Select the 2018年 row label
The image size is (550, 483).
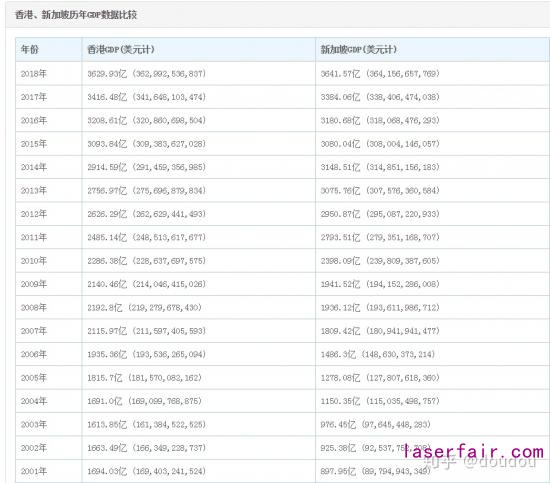click(x=34, y=74)
